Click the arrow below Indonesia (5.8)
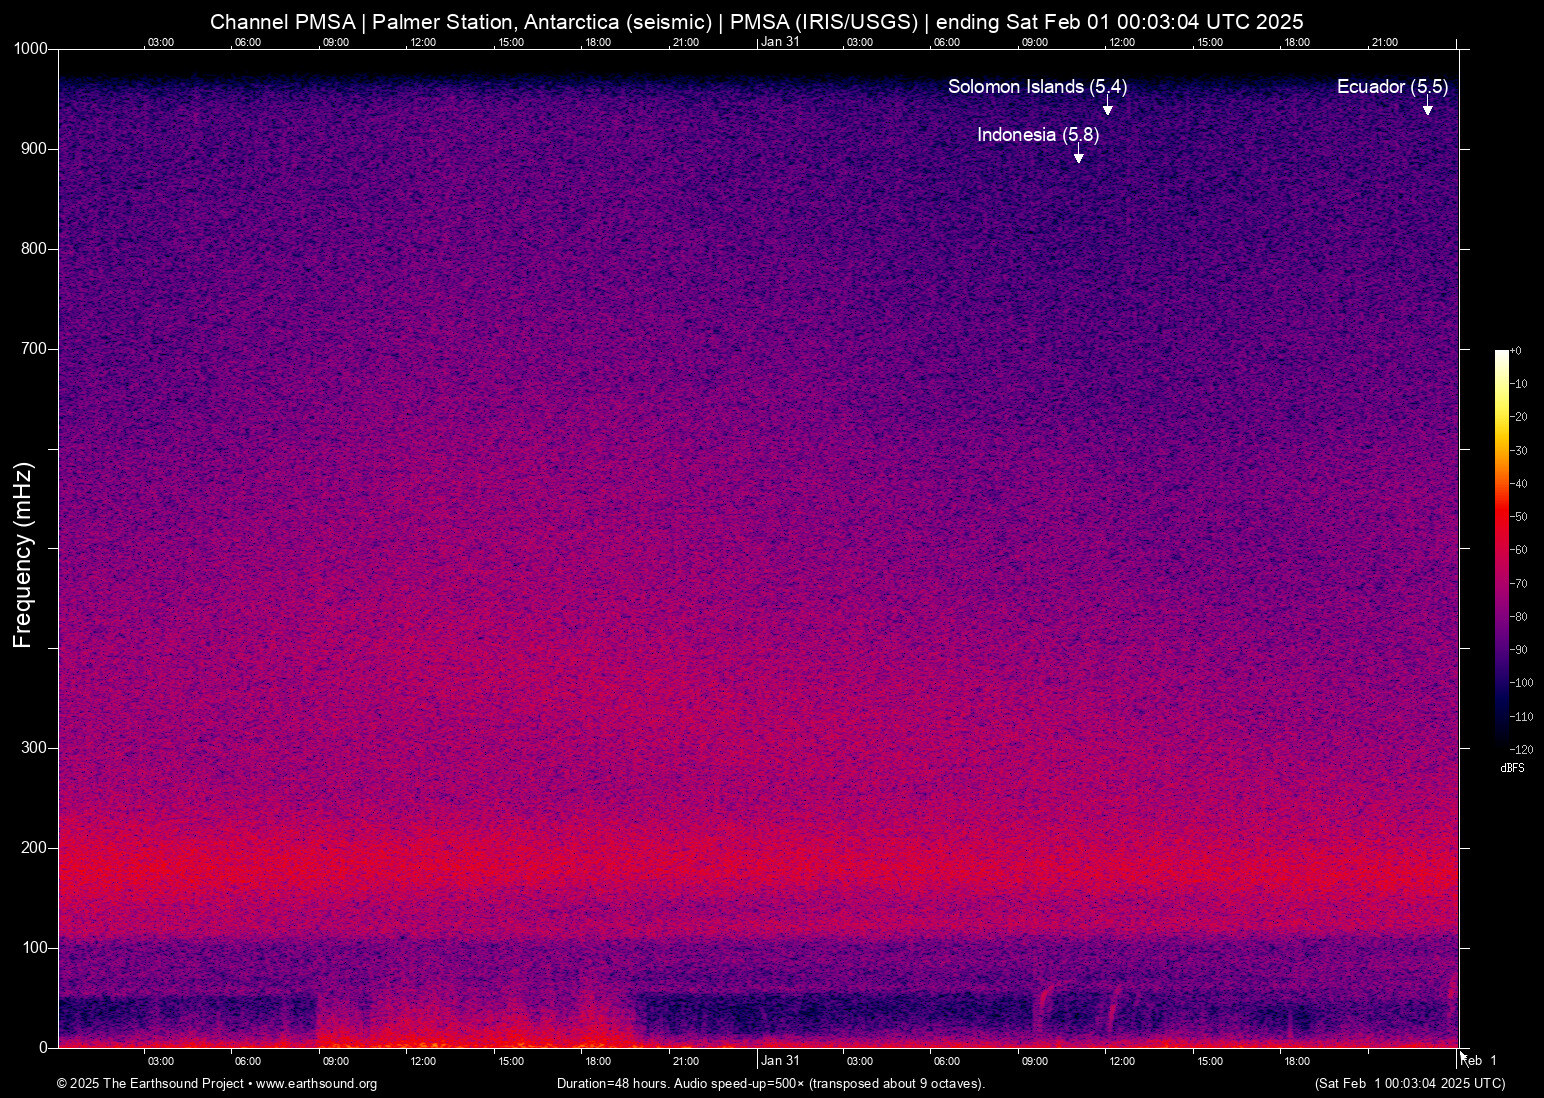 click(x=1078, y=156)
